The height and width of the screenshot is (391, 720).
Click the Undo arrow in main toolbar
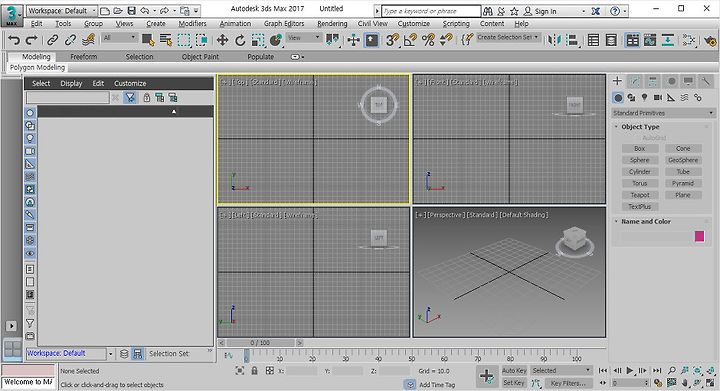click(x=14, y=40)
